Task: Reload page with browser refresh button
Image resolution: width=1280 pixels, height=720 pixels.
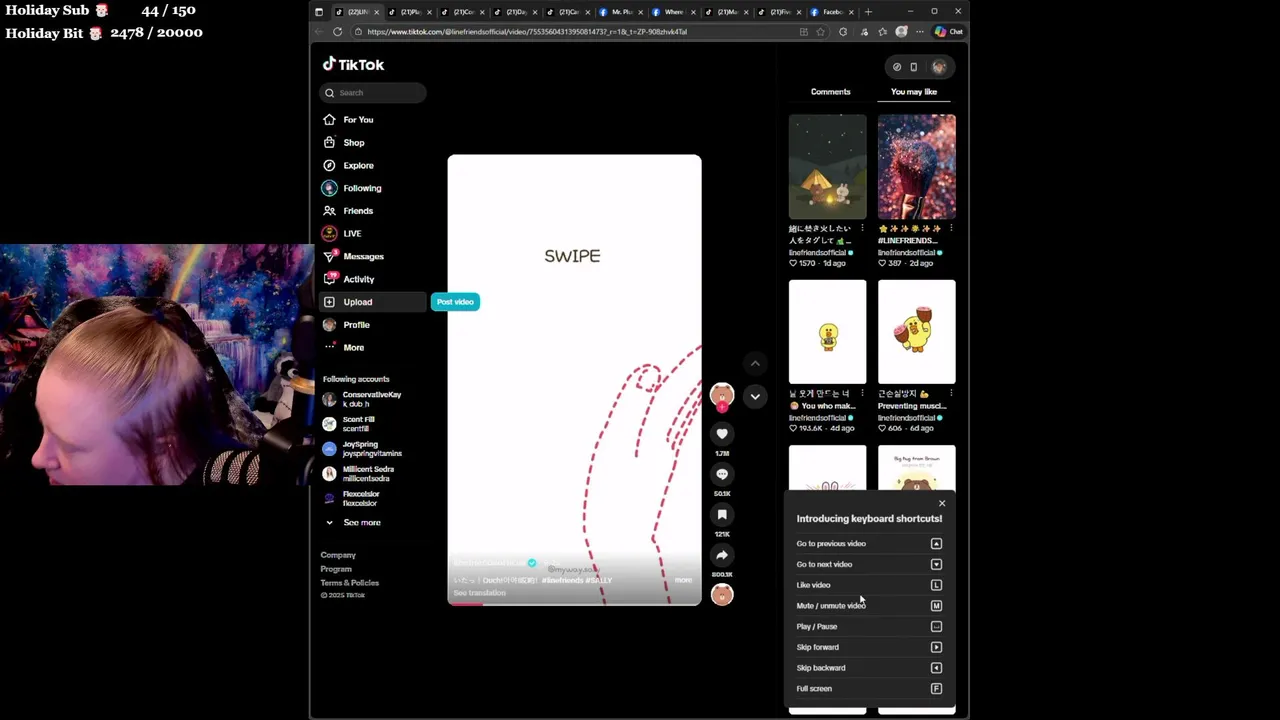Action: click(x=337, y=31)
